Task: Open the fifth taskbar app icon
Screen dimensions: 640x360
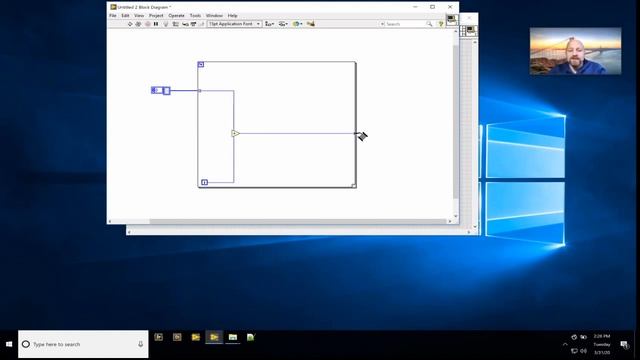Action: point(233,337)
